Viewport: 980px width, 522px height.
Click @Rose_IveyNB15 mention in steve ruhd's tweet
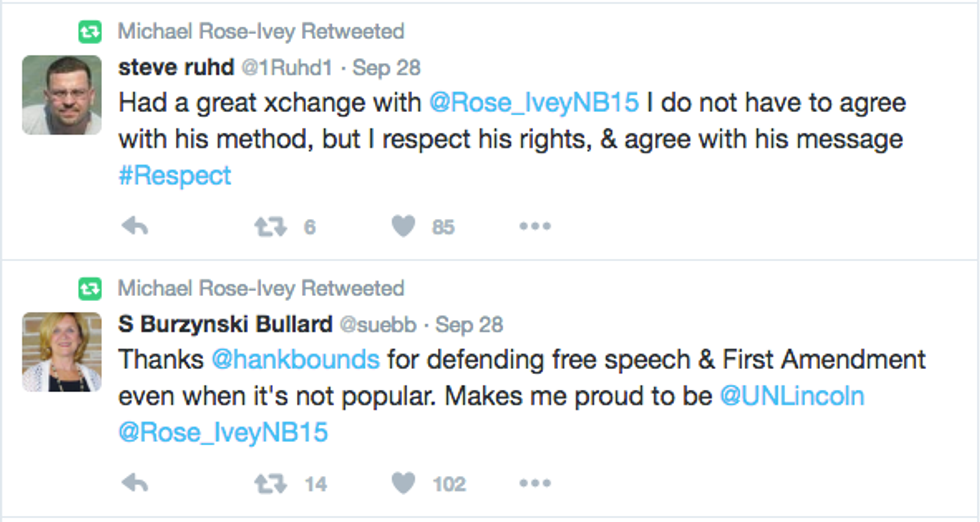(533, 102)
